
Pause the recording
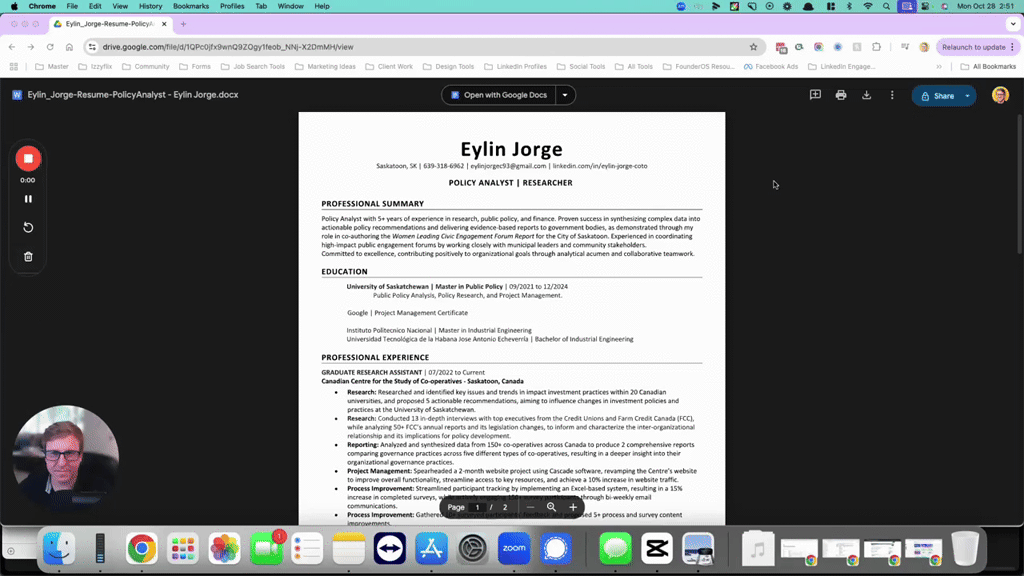coord(28,199)
